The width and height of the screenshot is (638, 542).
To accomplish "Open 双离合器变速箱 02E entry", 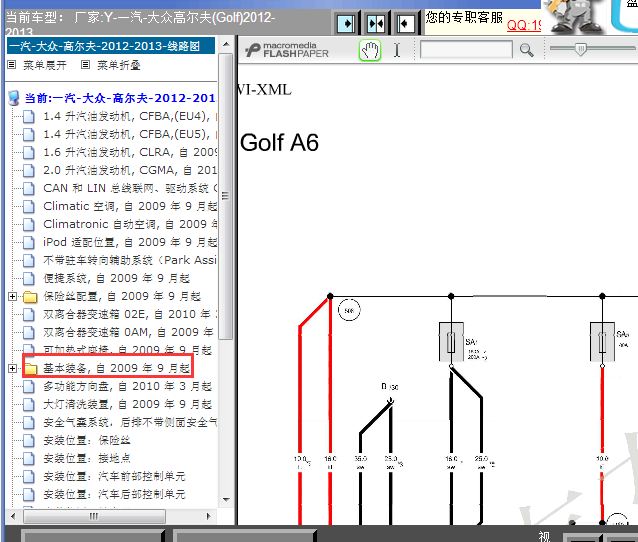I will pos(130,314).
